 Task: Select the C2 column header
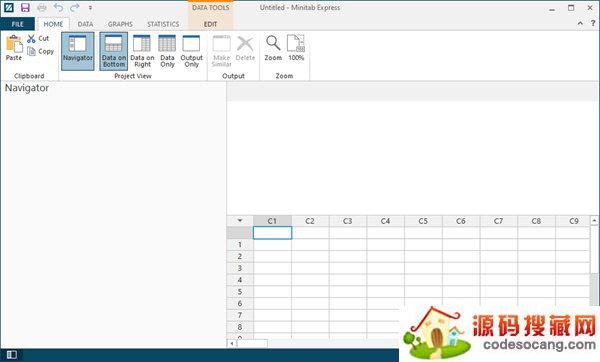(x=310, y=221)
